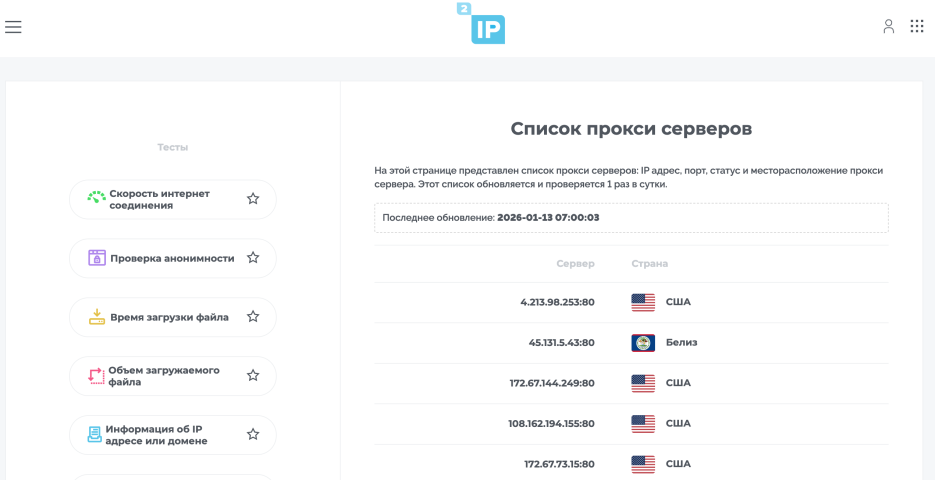Click the Belize flag icon
935x480 pixels.
643,343
